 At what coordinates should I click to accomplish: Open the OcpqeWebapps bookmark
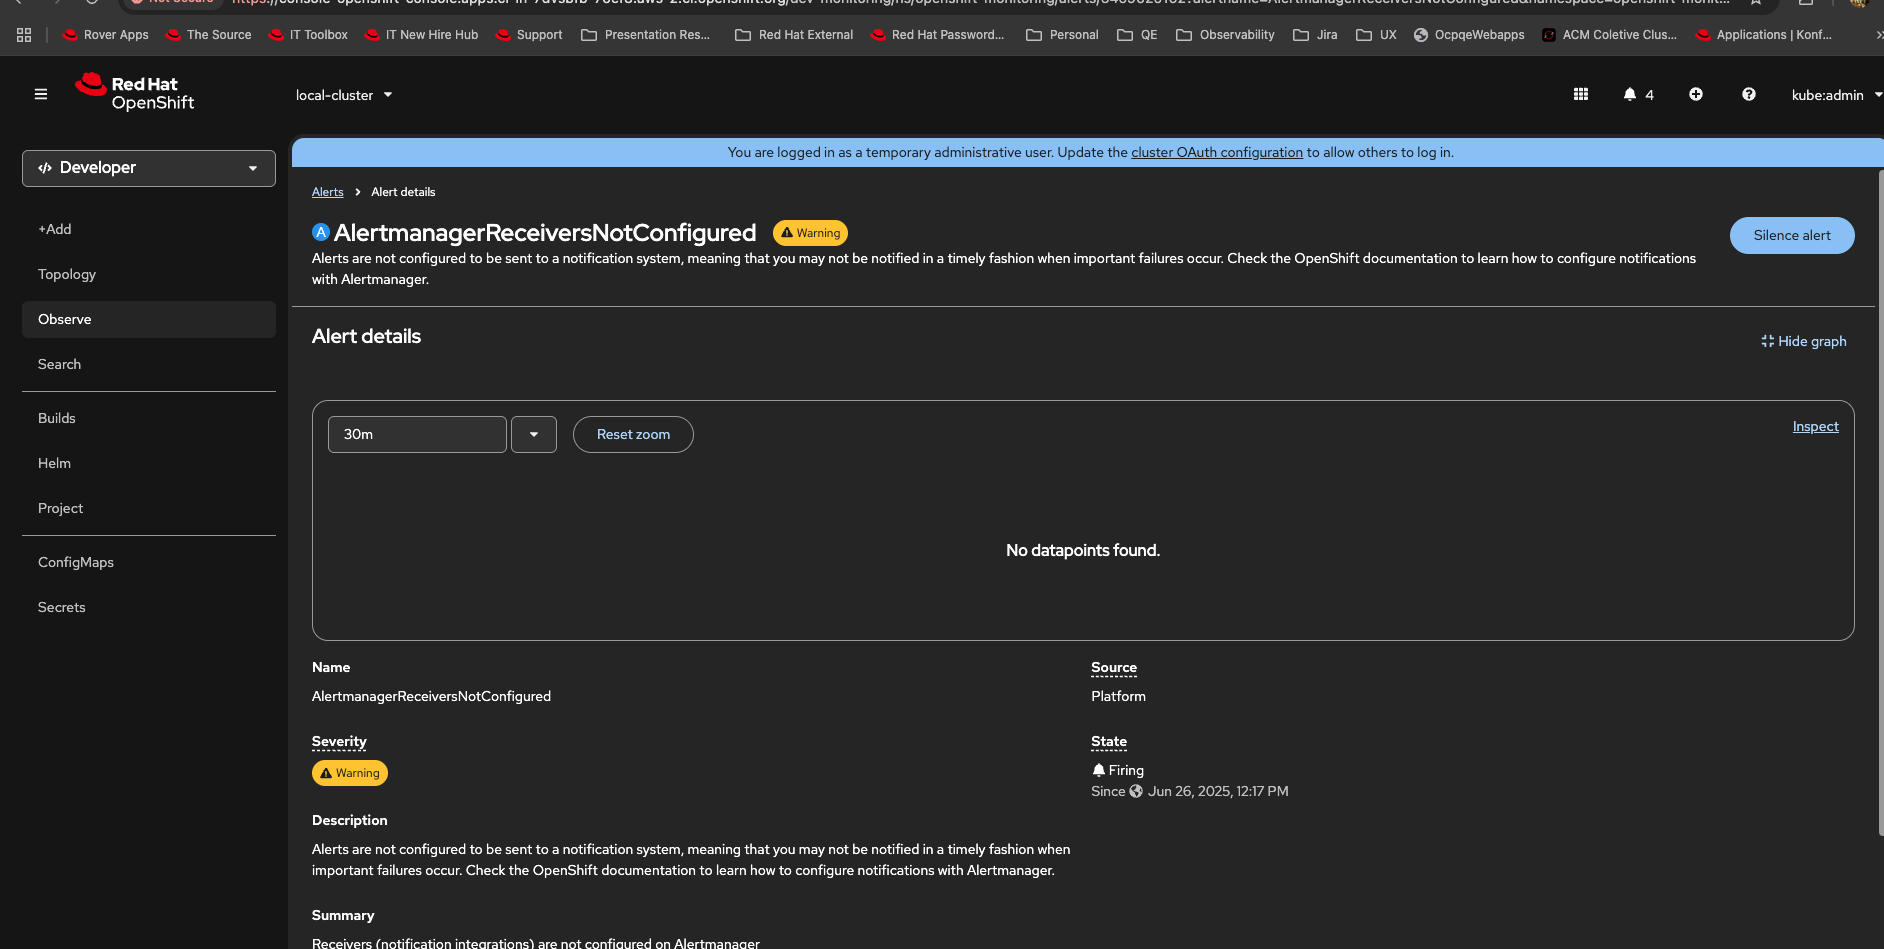coord(1469,35)
